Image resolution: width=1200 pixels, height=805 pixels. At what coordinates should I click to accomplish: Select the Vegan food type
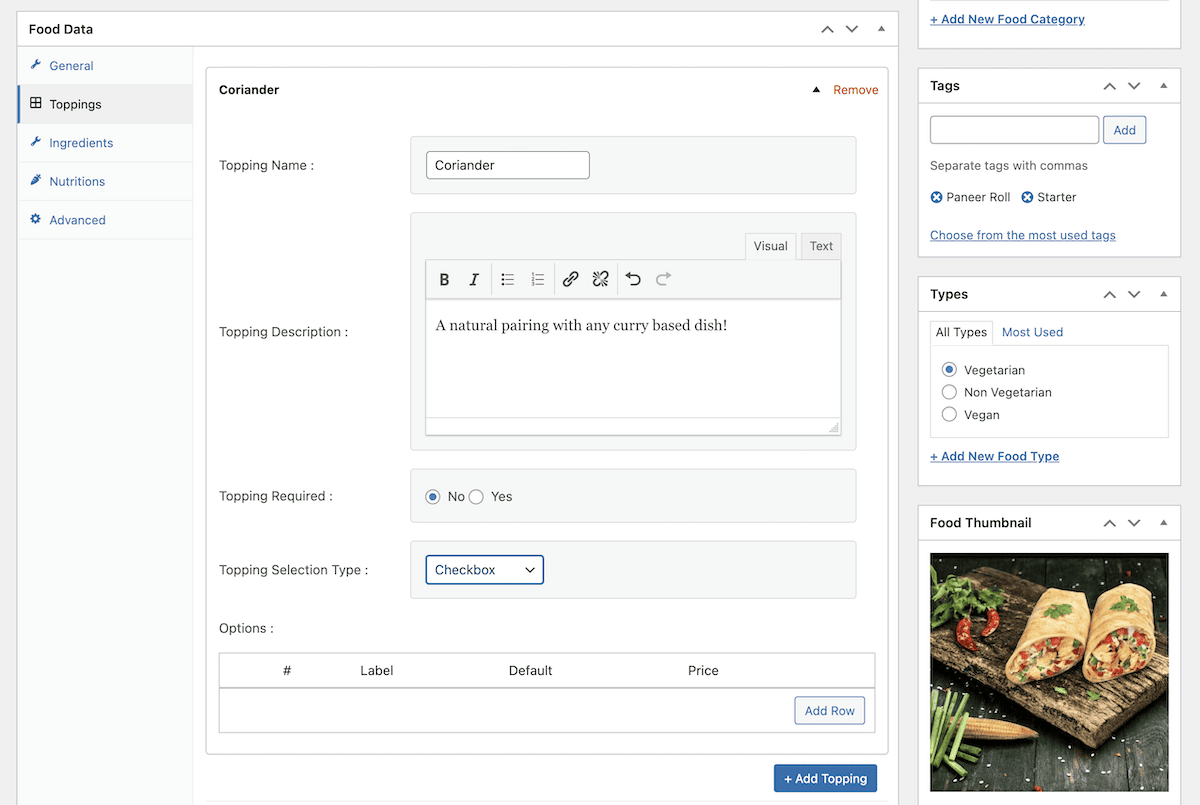[x=949, y=415]
